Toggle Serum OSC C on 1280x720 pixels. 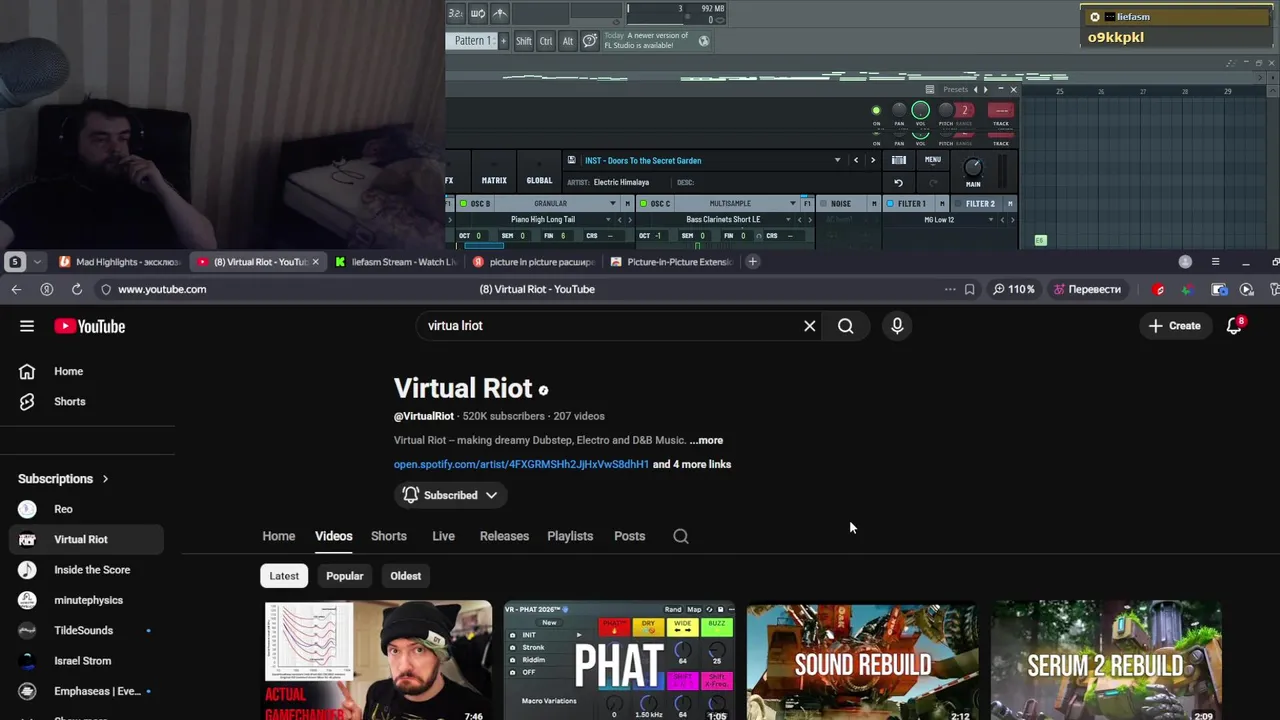[644, 204]
